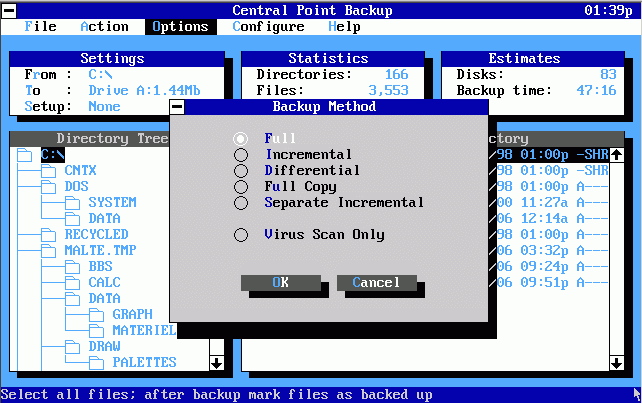Click the file row dated 11:27a
642x403 pixels.
tap(549, 203)
